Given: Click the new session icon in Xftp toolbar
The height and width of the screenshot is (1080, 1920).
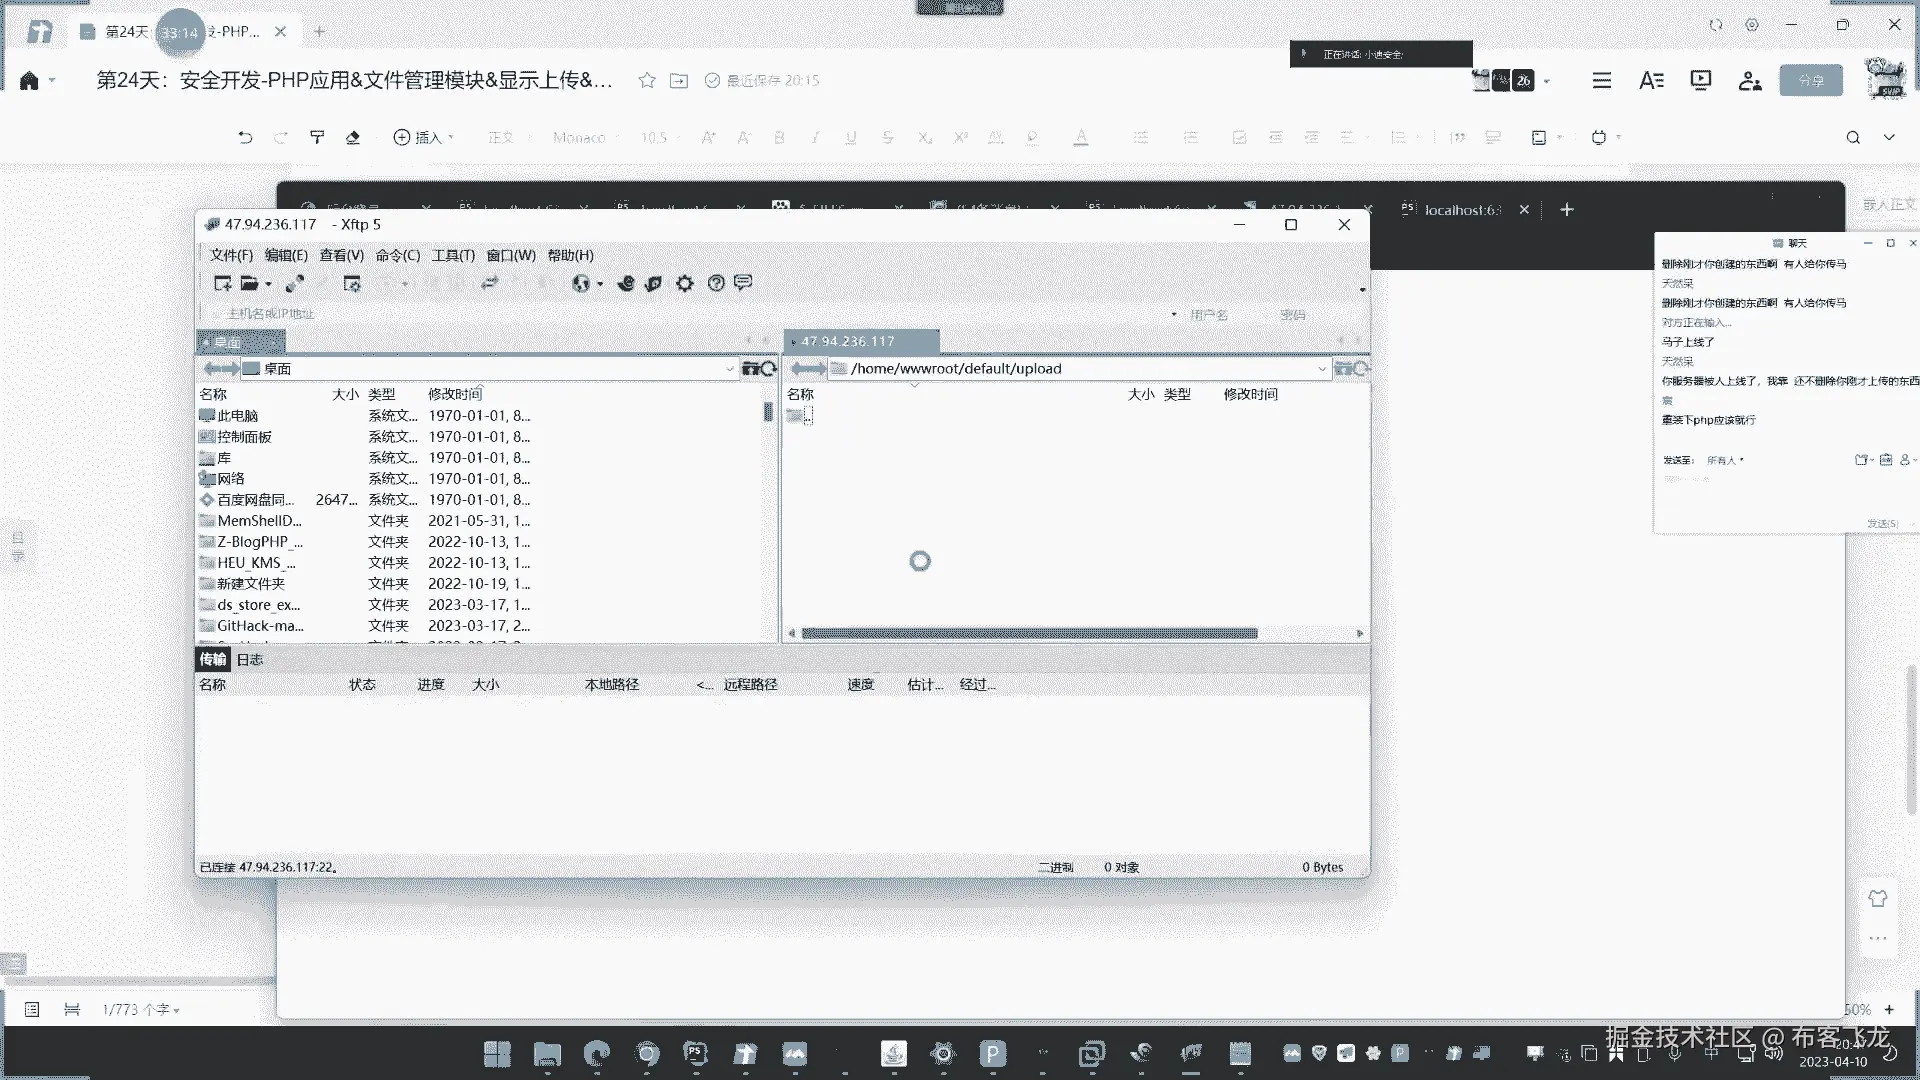Looking at the screenshot, I should pos(222,283).
